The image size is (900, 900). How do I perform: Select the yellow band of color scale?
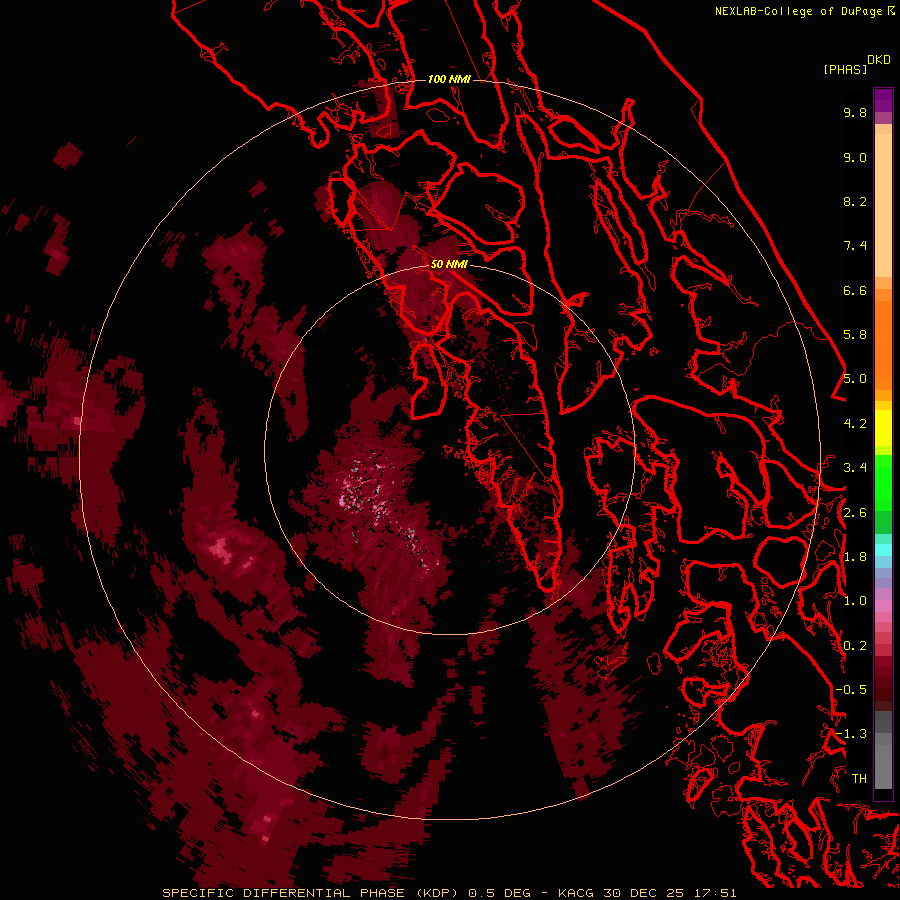coord(883,428)
